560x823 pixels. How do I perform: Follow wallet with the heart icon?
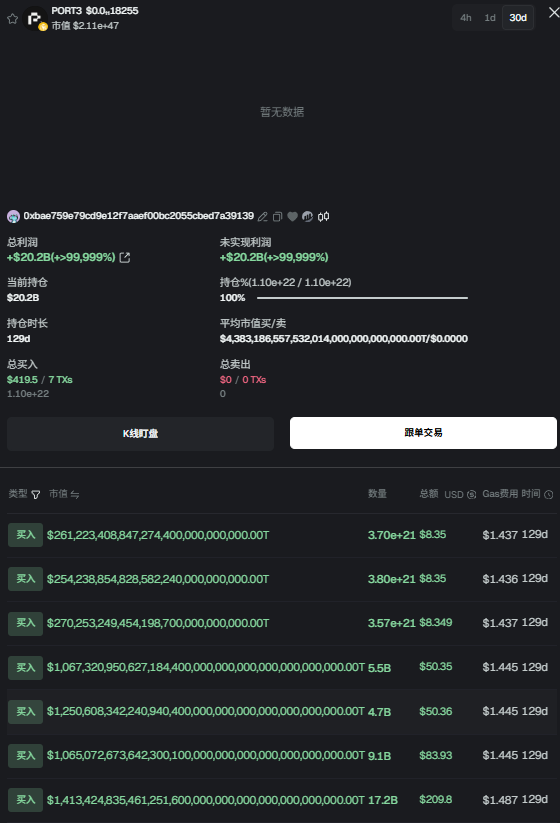pos(292,216)
